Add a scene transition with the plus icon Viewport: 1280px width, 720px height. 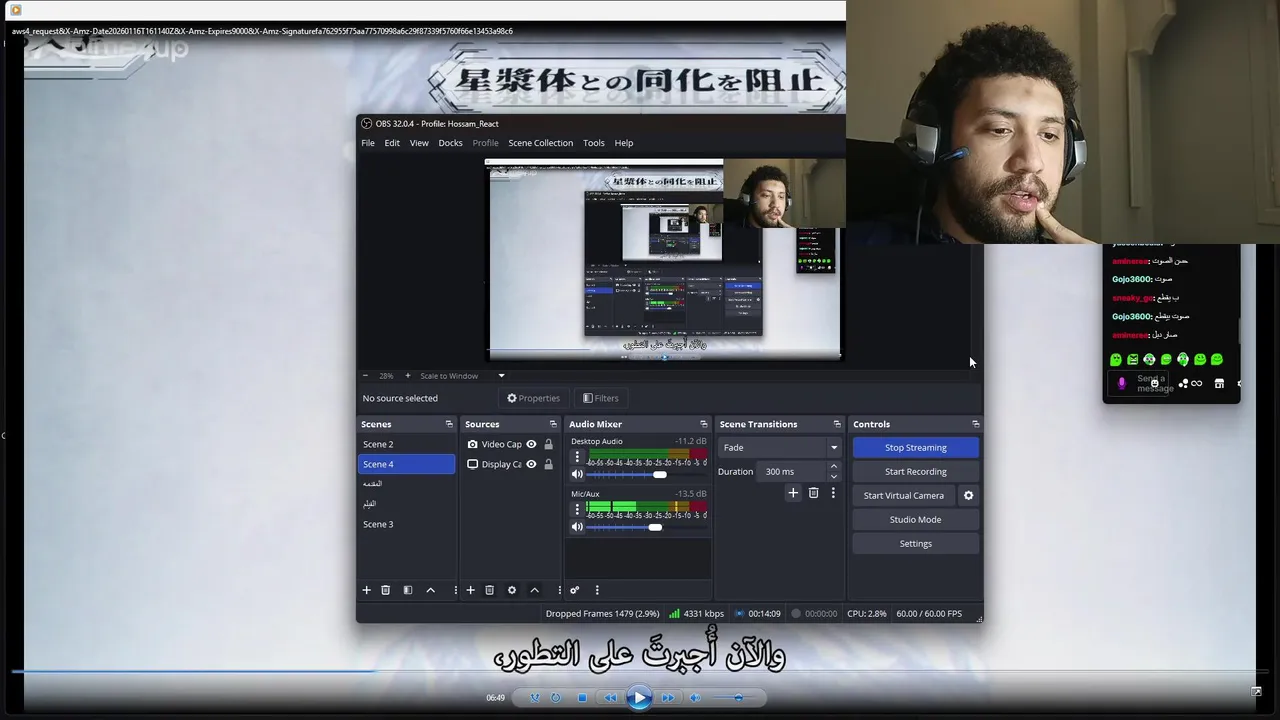(x=793, y=493)
